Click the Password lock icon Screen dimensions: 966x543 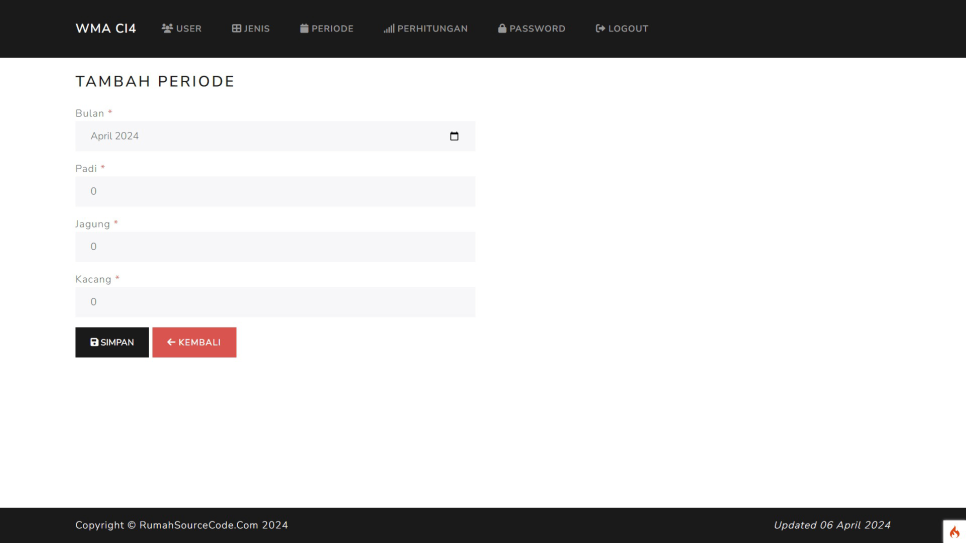[x=502, y=29]
